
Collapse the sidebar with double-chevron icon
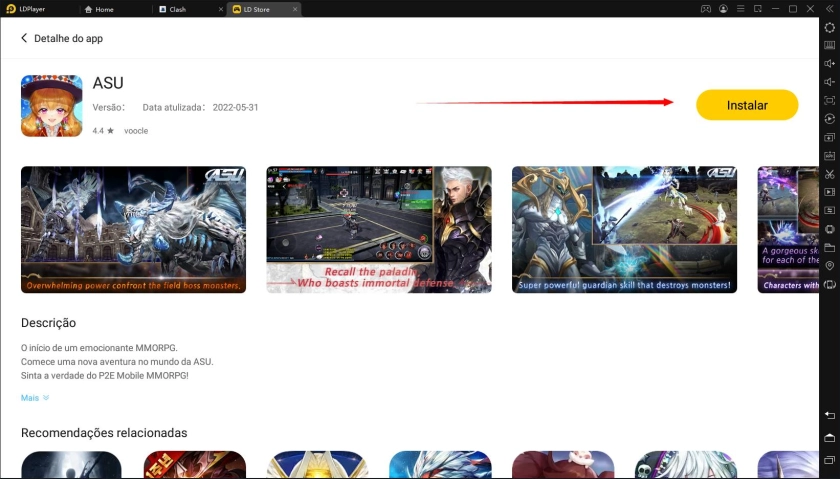[x=829, y=9]
